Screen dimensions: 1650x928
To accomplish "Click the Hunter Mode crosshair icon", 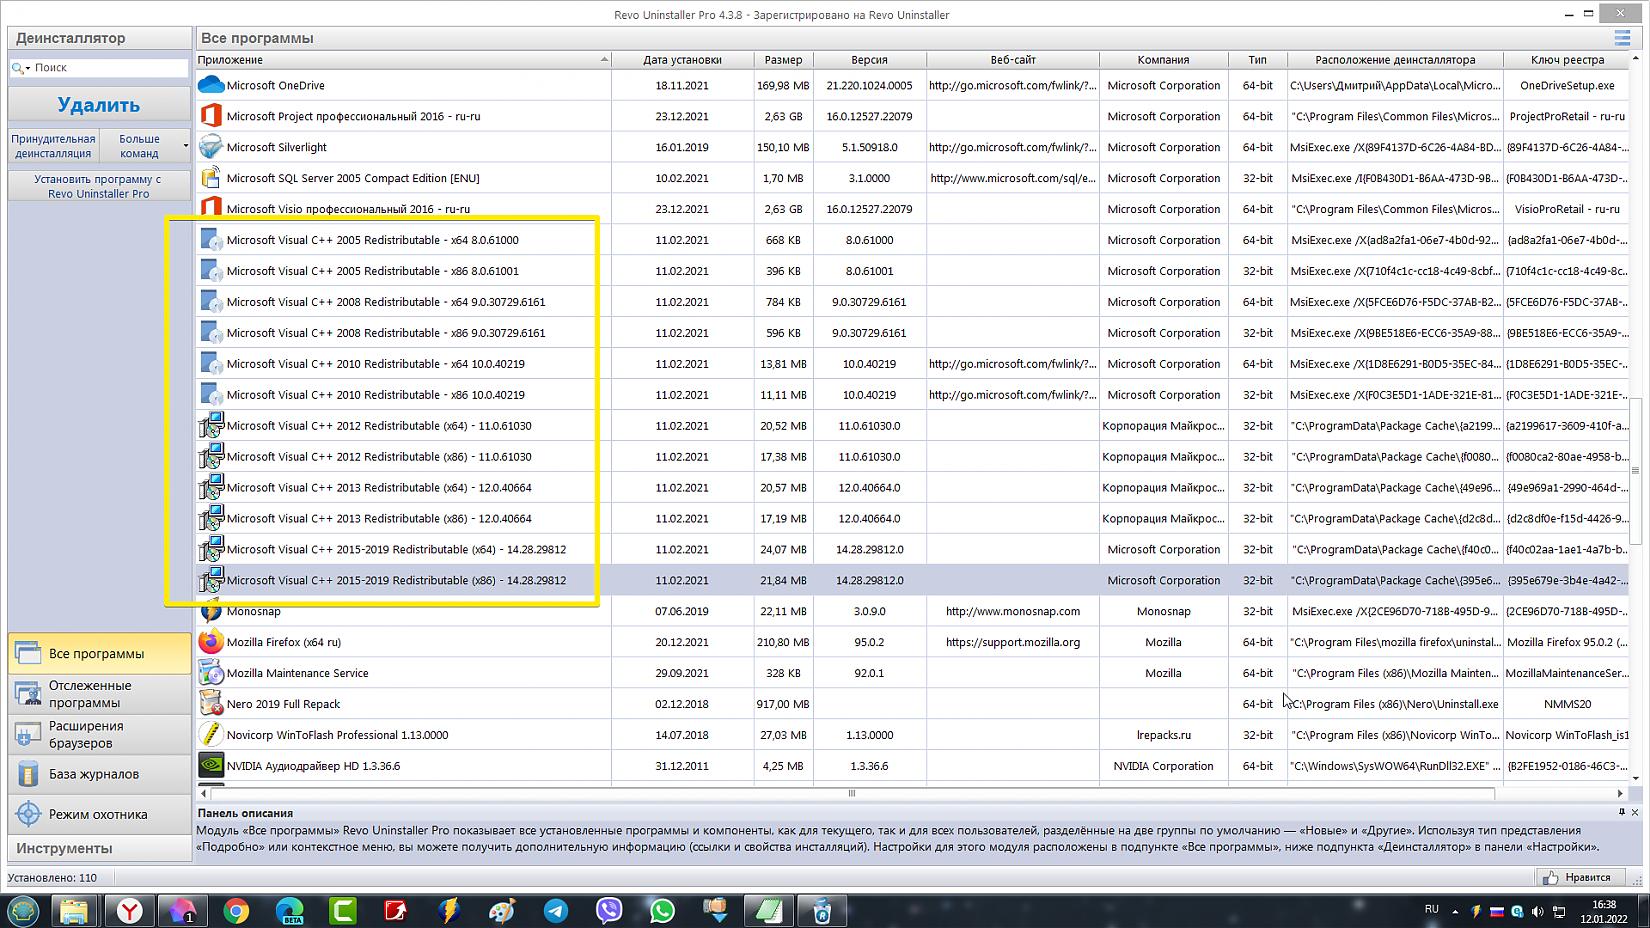I will tap(28, 814).
